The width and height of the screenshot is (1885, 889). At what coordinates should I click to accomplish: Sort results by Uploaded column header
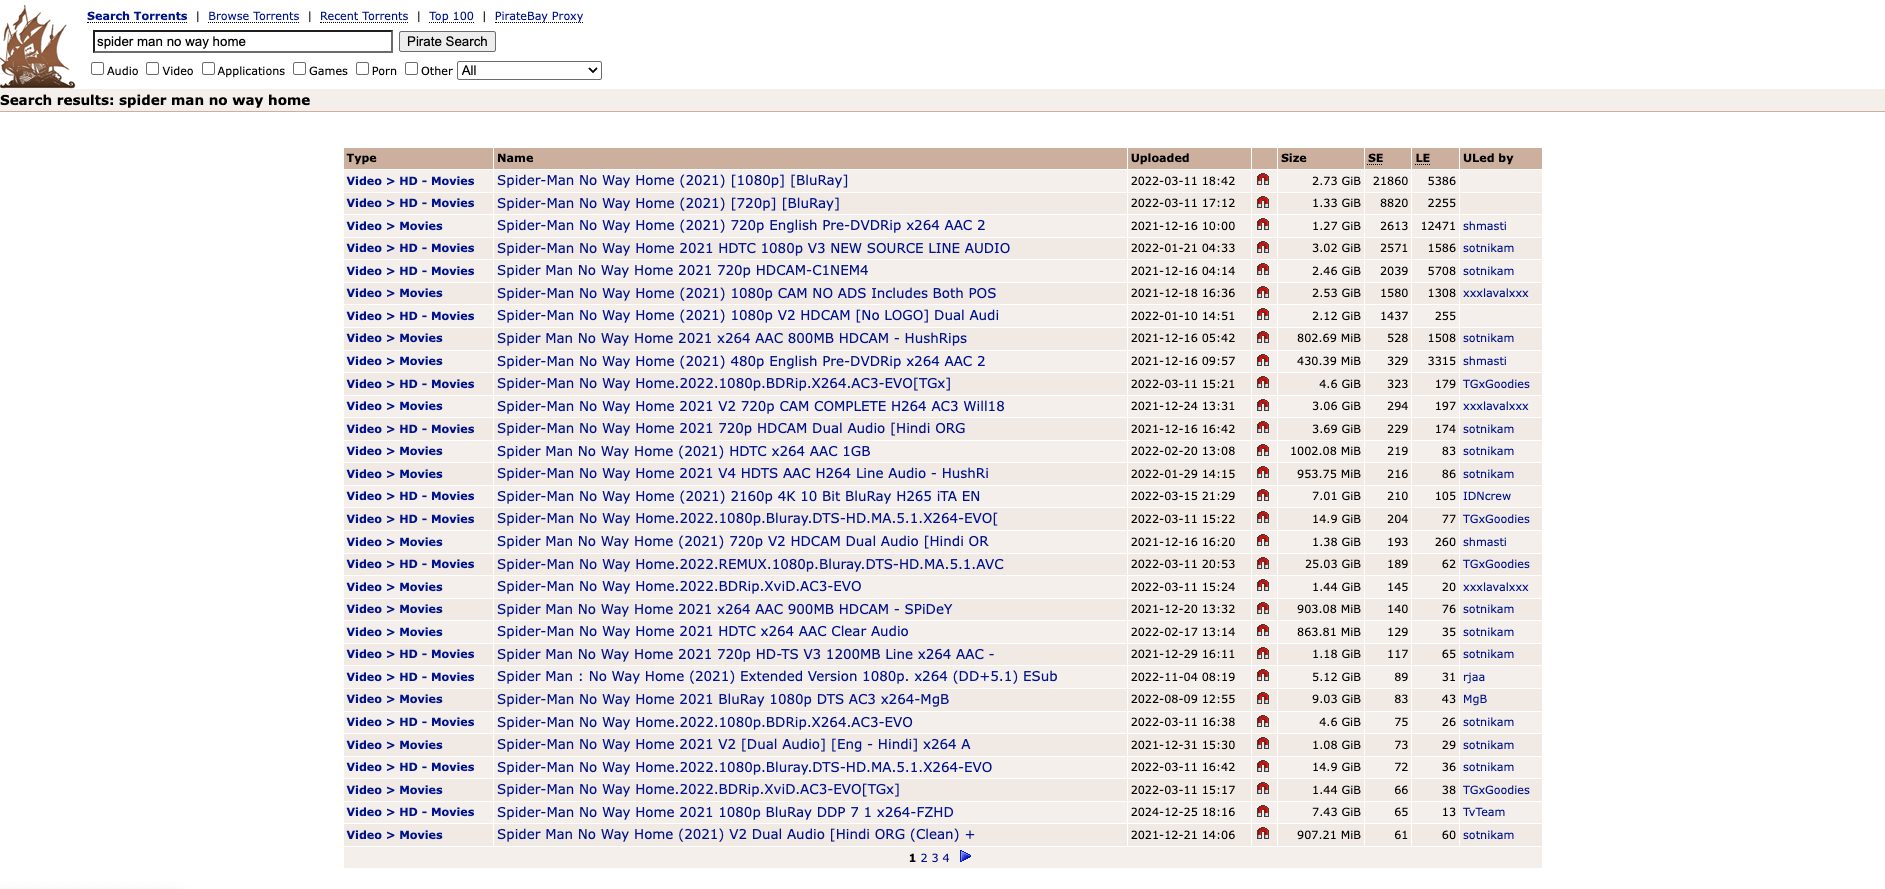pos(1160,158)
